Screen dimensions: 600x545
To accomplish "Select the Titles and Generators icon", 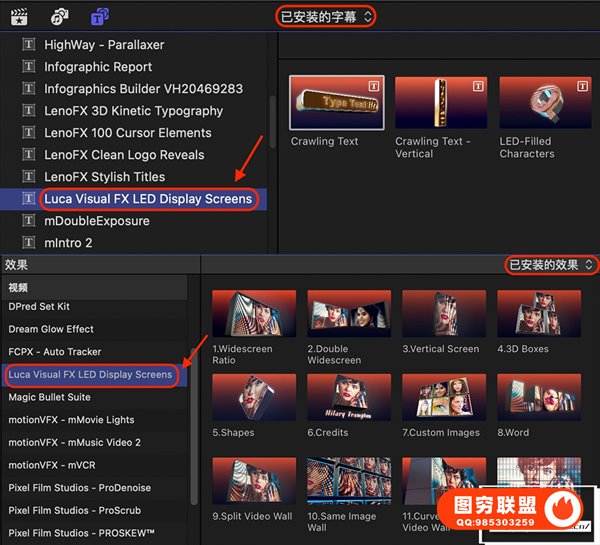I will click(99, 16).
